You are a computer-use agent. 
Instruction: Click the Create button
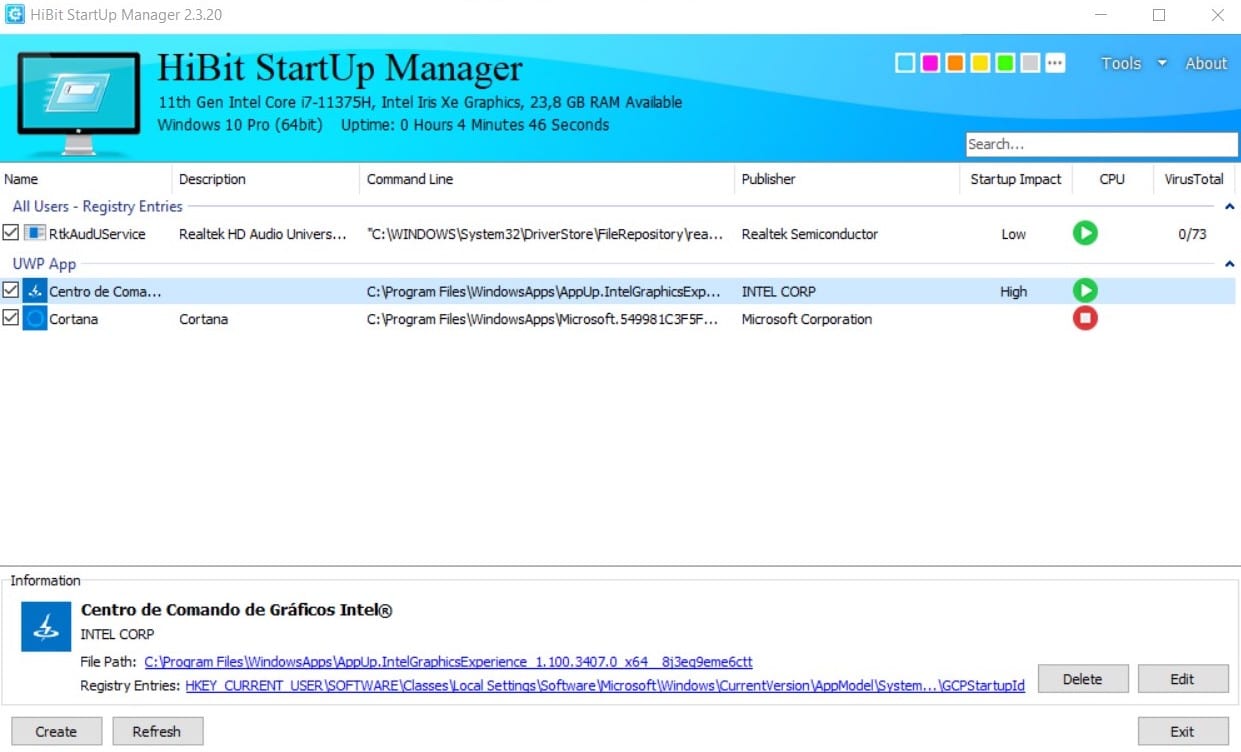[56, 731]
